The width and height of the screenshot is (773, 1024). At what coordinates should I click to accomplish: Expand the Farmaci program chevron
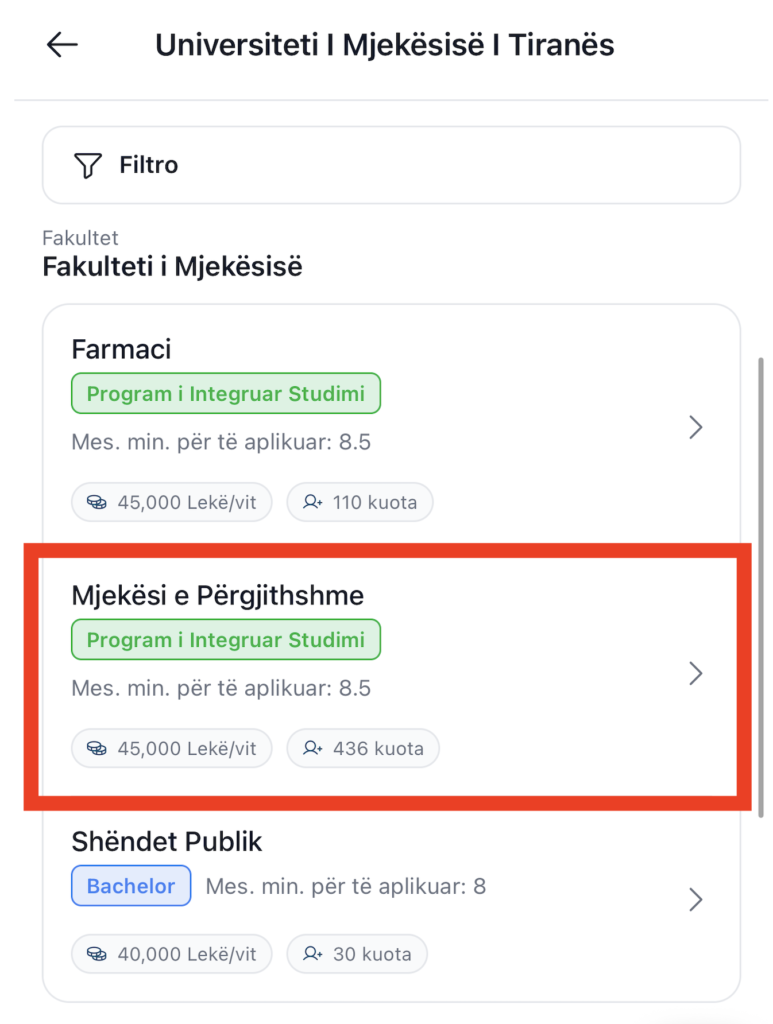click(x=696, y=428)
